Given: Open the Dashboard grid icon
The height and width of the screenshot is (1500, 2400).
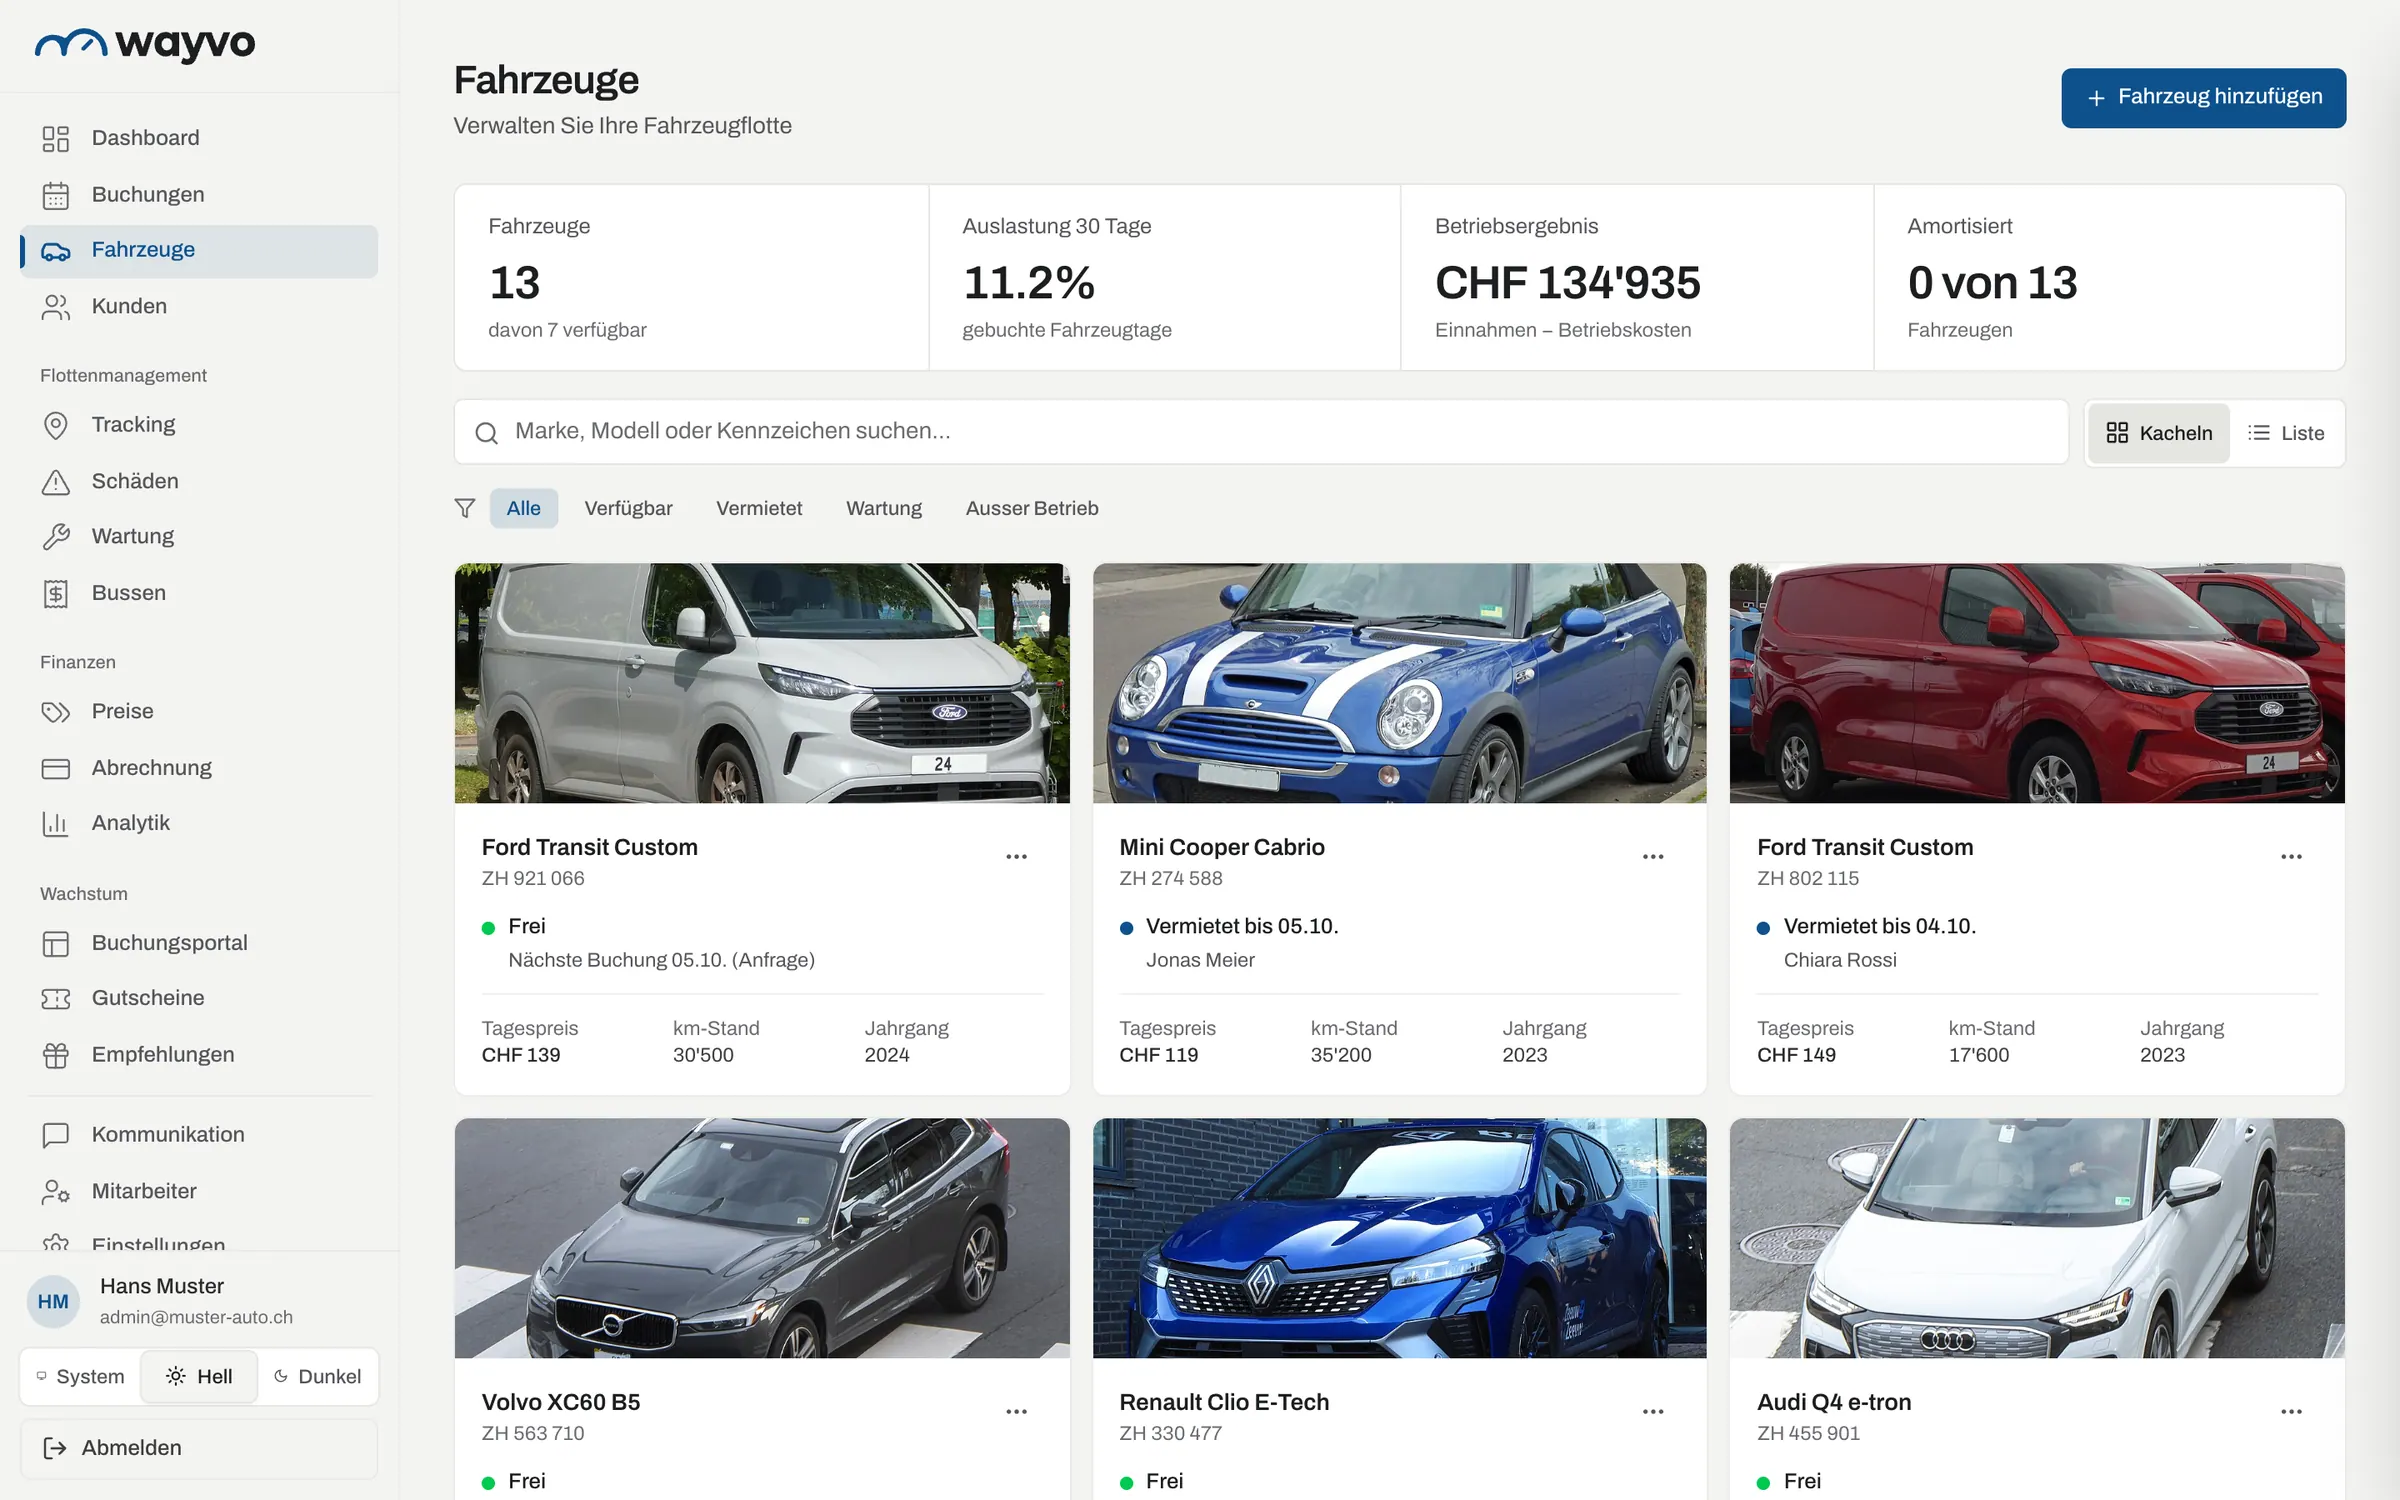Looking at the screenshot, I should [x=56, y=138].
